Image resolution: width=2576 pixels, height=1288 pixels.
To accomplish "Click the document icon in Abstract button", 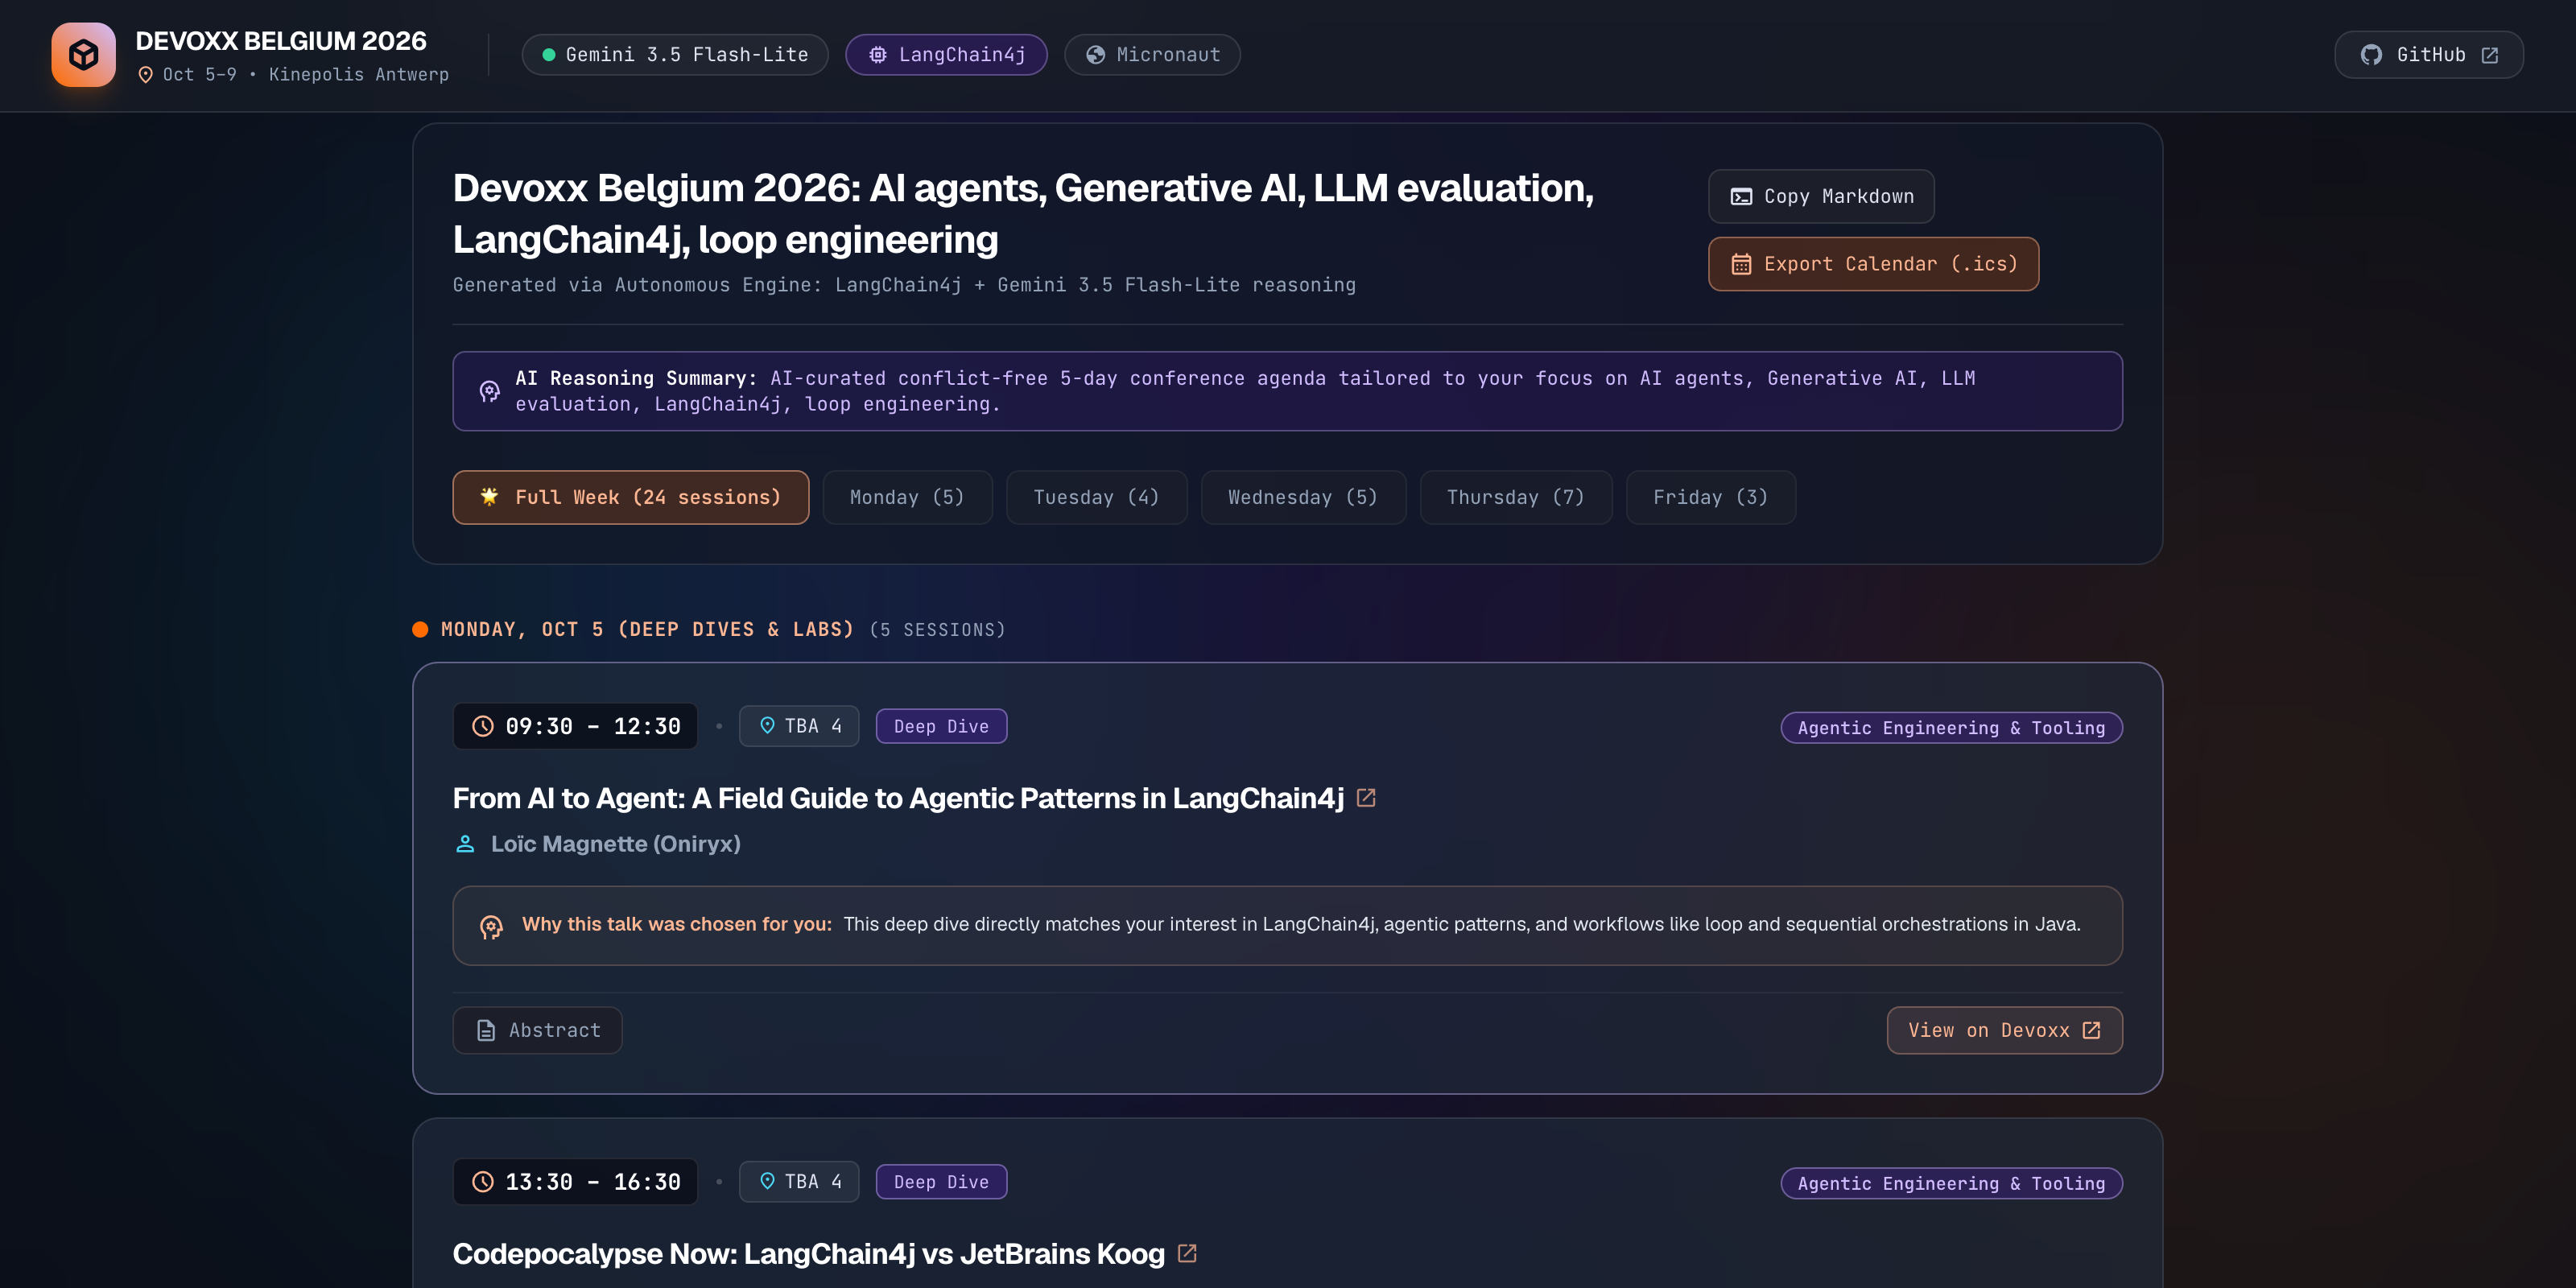I will [x=486, y=1031].
